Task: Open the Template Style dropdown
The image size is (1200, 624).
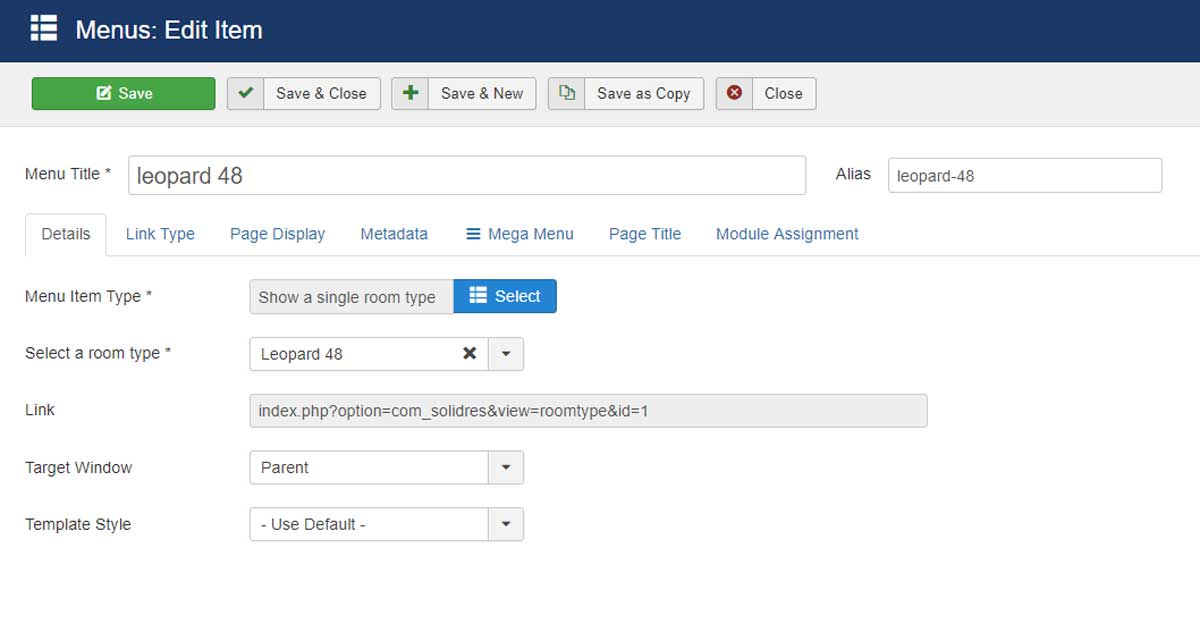Action: (x=506, y=524)
